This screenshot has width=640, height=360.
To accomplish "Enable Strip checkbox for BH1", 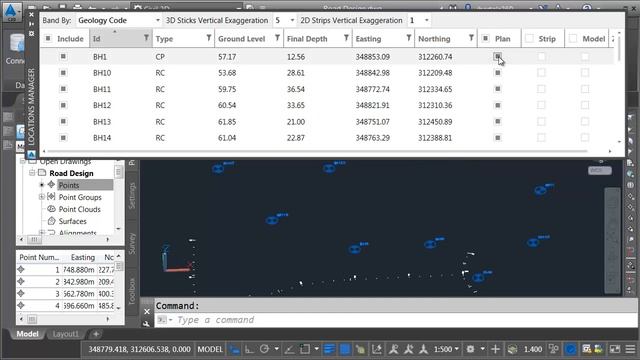I will (x=541, y=56).
